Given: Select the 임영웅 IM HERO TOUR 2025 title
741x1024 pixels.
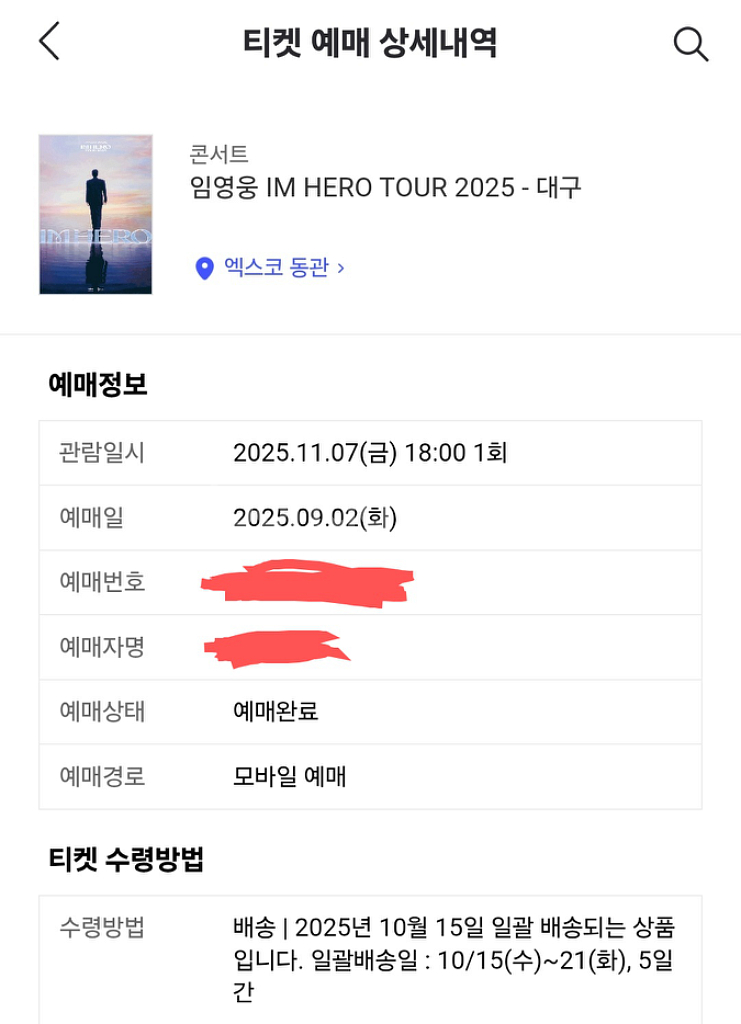Looking at the screenshot, I should point(385,187).
